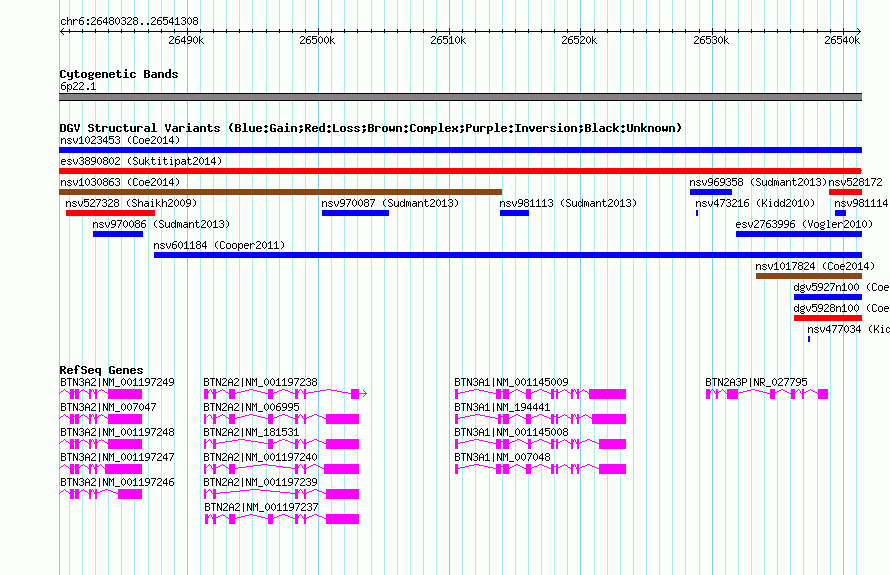Open variant nsv527328 (Shaikh2009) label
This screenshot has width=890, height=575.
click(131, 203)
